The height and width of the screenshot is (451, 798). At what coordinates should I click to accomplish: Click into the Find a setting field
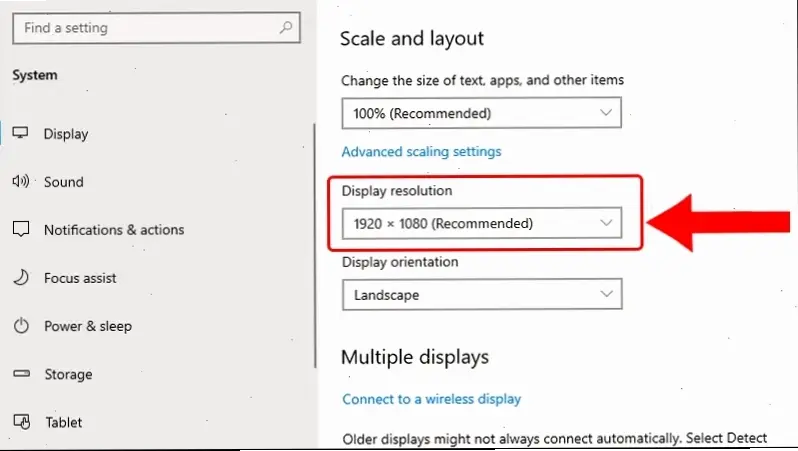point(156,28)
